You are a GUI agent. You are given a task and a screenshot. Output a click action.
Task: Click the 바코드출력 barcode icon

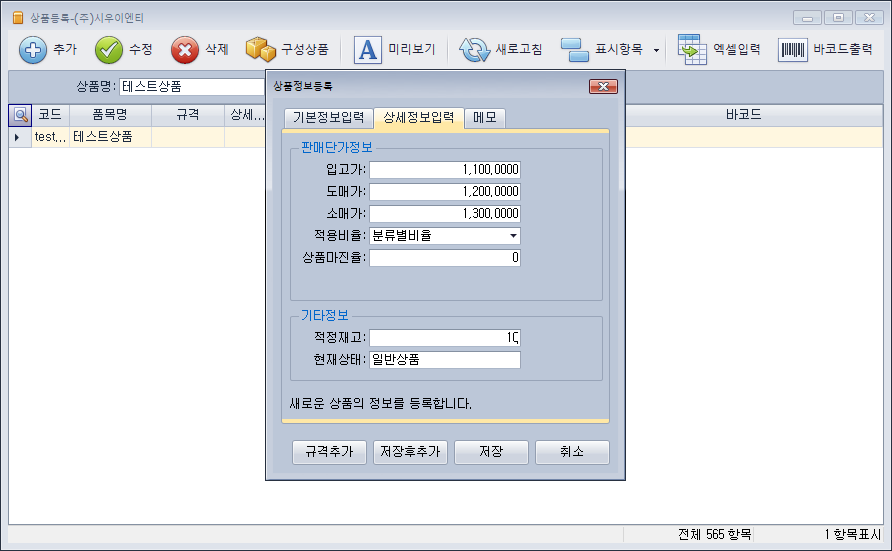pos(792,50)
